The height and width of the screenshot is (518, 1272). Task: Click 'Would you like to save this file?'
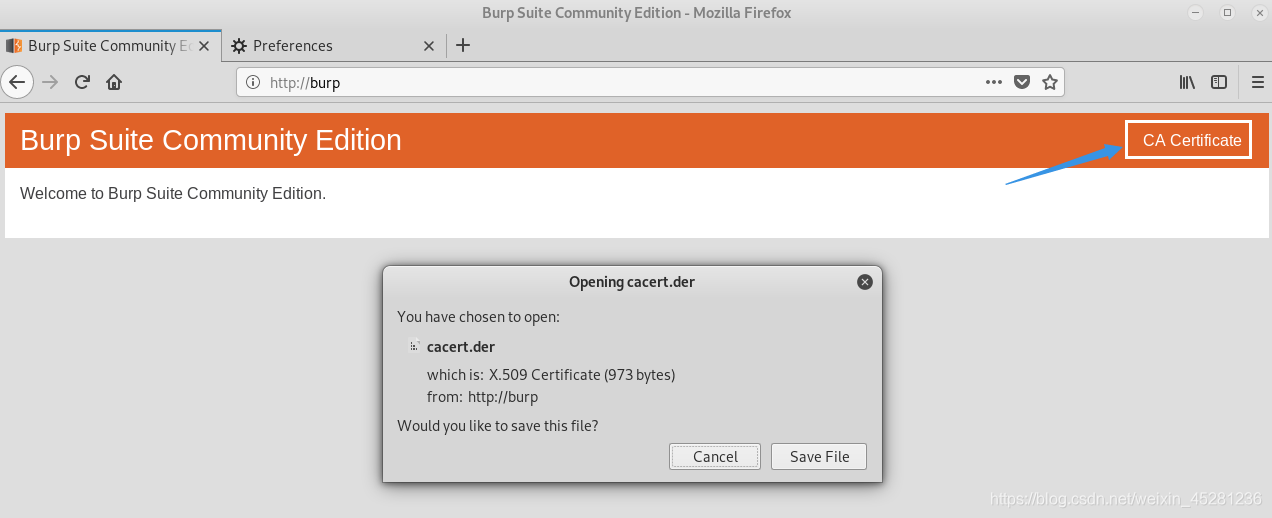(x=498, y=425)
